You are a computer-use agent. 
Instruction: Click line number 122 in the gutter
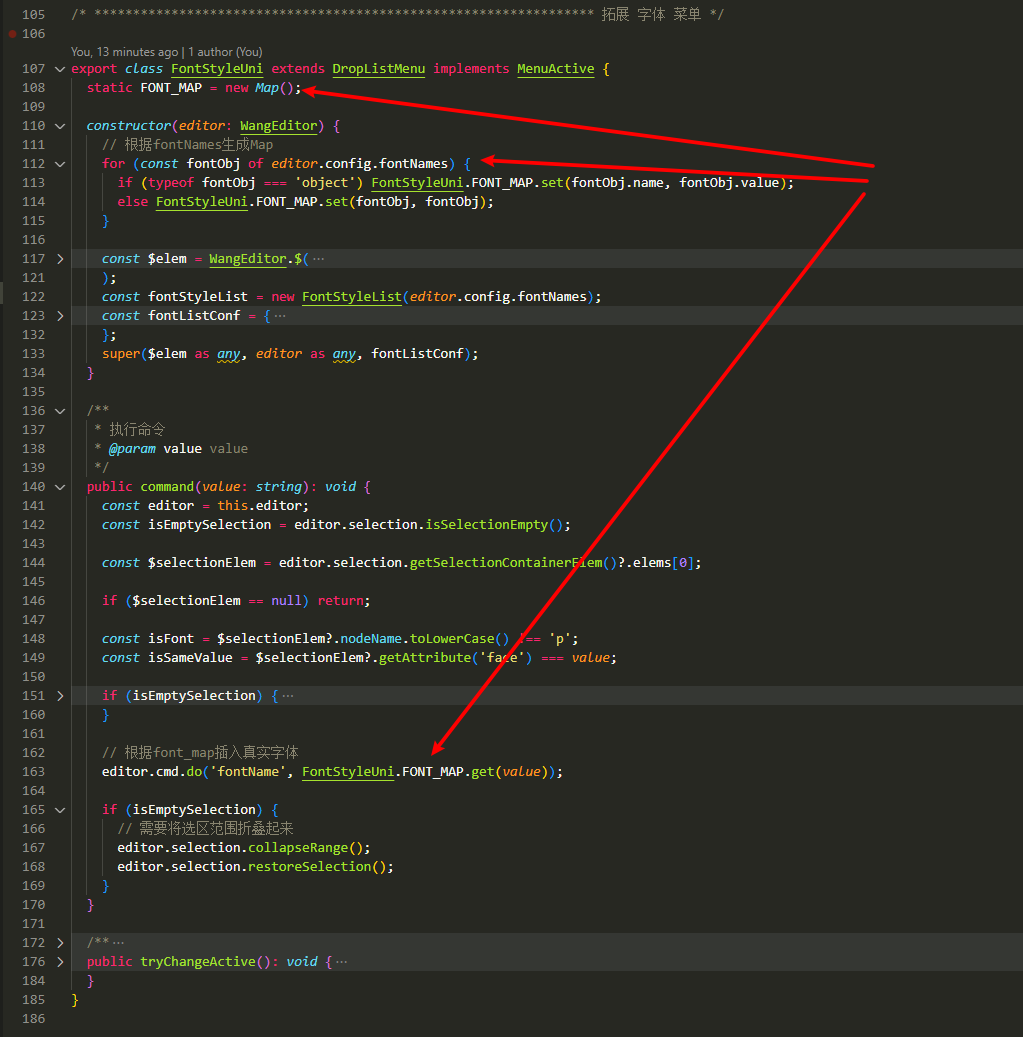tap(33, 297)
